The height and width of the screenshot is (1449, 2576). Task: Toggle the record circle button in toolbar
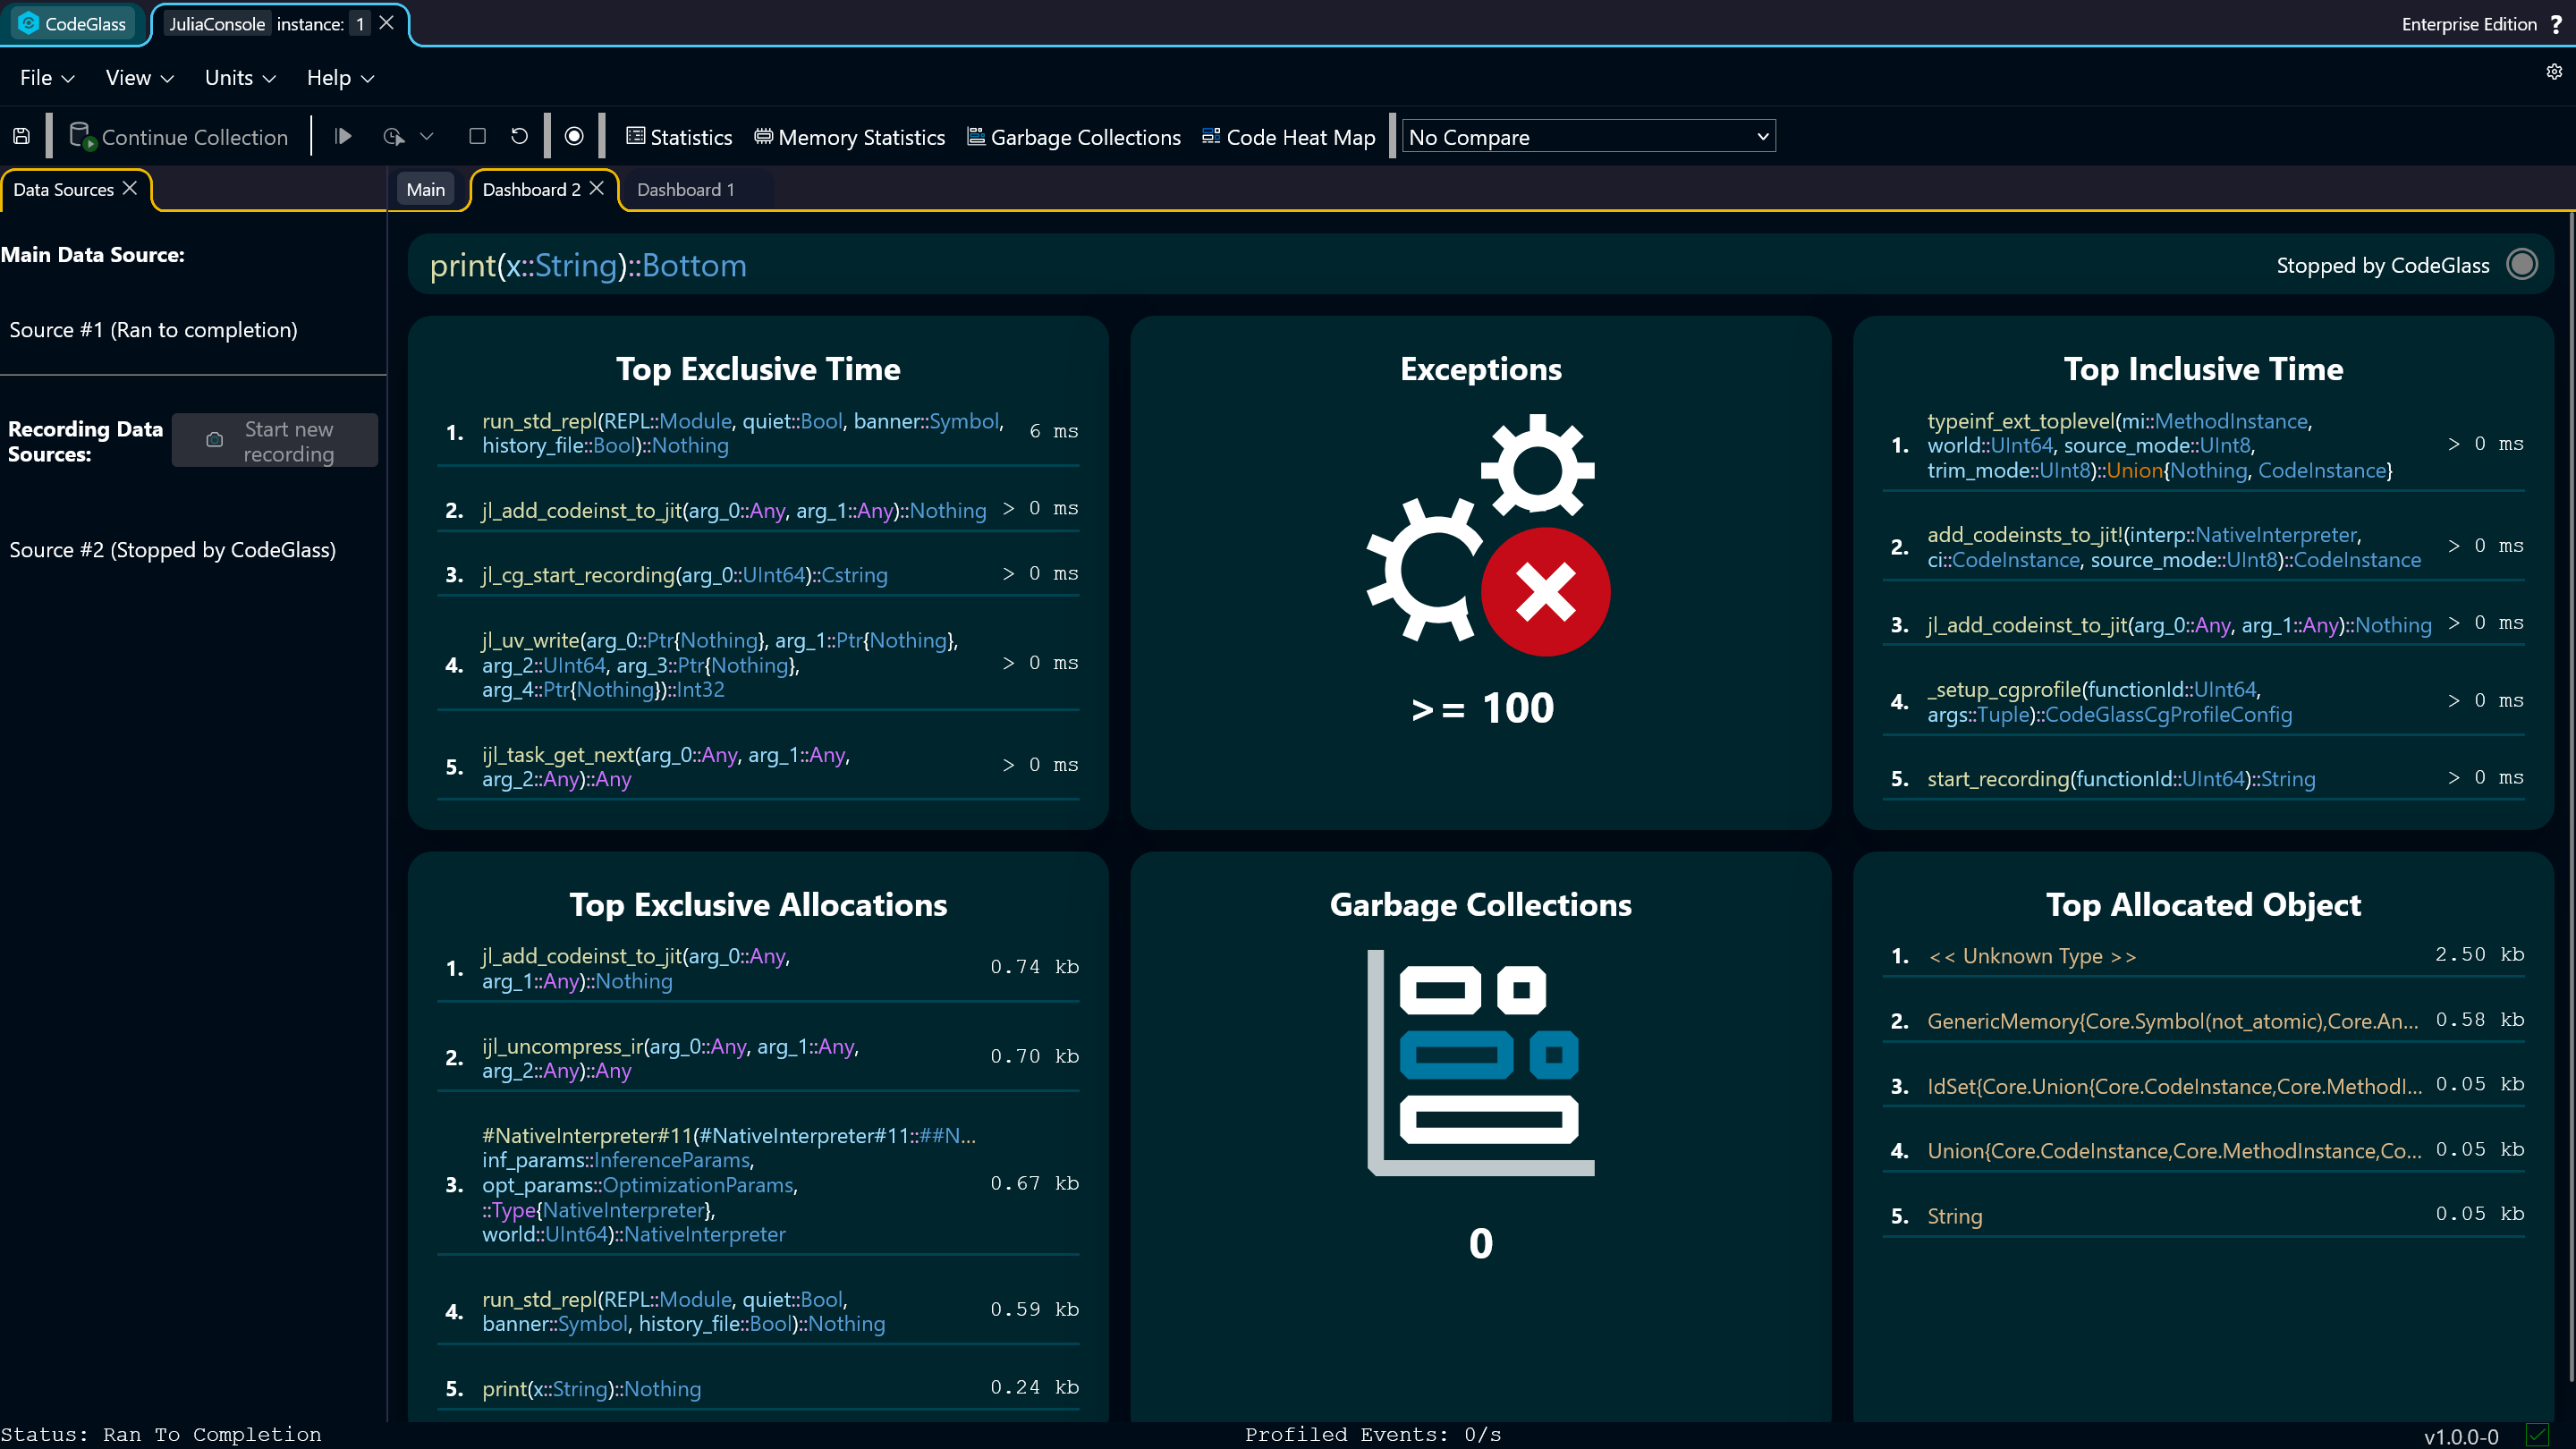click(x=574, y=136)
